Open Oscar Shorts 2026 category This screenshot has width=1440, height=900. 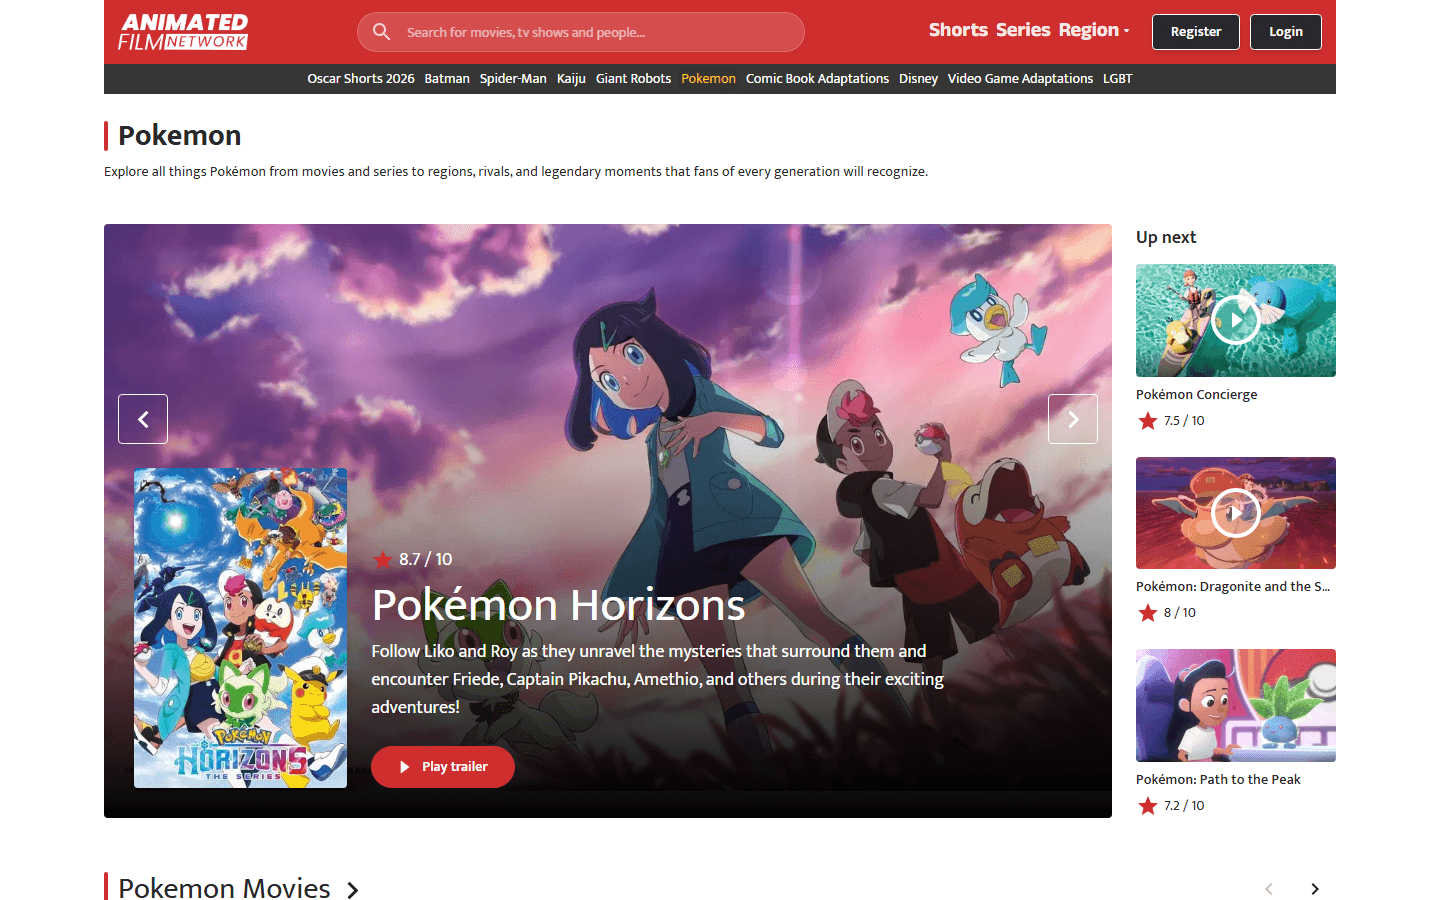(361, 79)
